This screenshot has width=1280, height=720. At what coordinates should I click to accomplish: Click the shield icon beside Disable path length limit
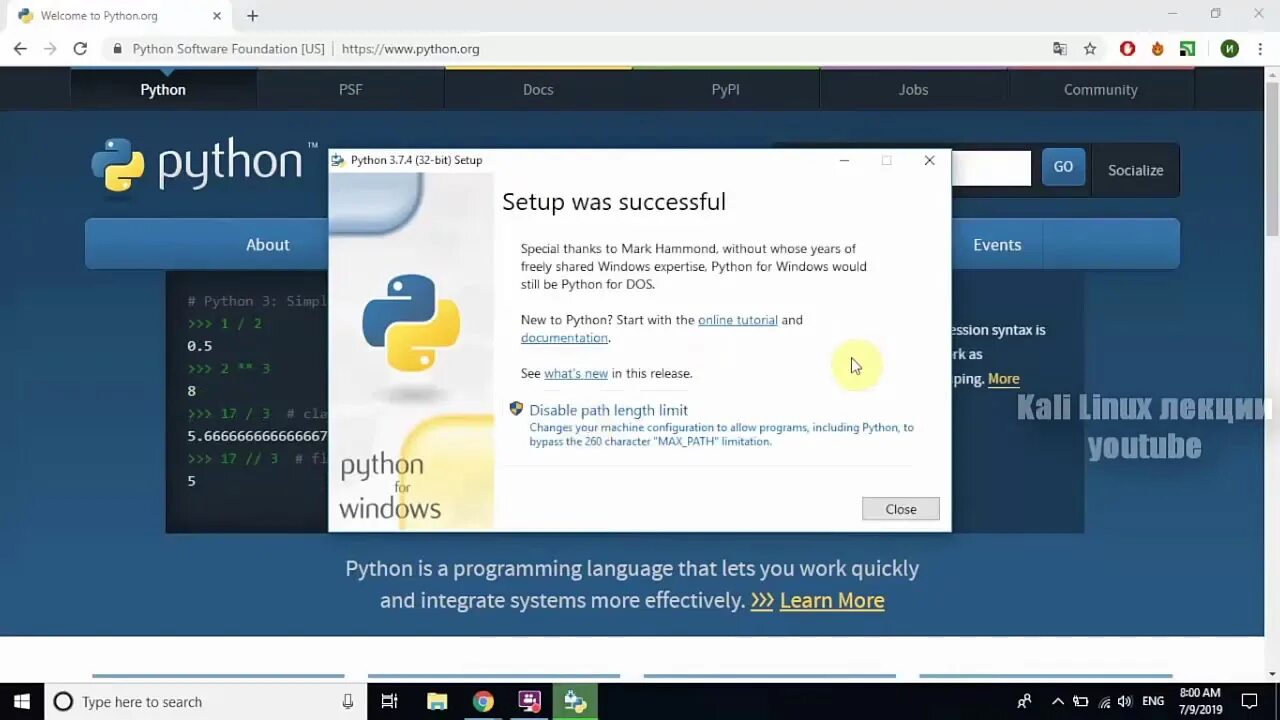(x=516, y=409)
